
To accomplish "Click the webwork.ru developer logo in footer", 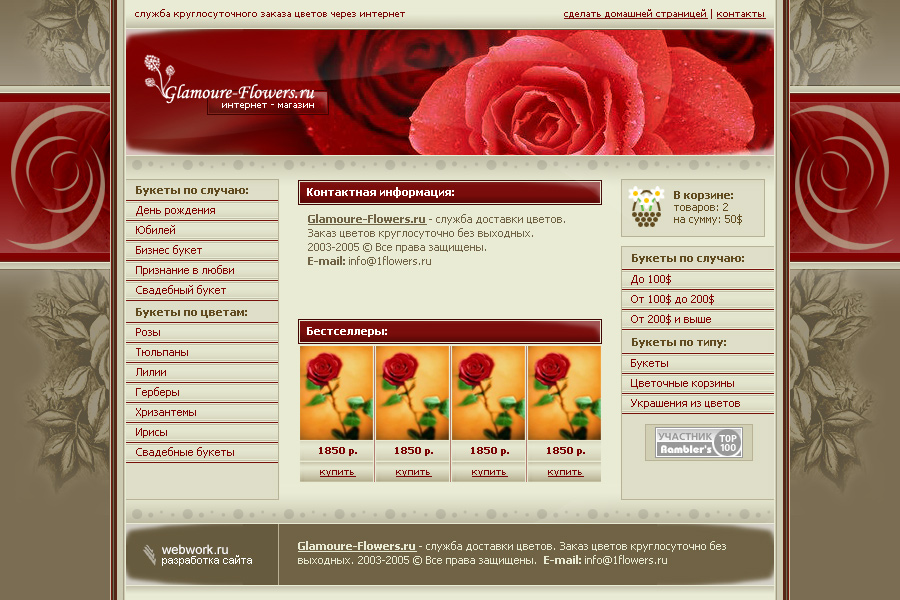I will pos(196,555).
